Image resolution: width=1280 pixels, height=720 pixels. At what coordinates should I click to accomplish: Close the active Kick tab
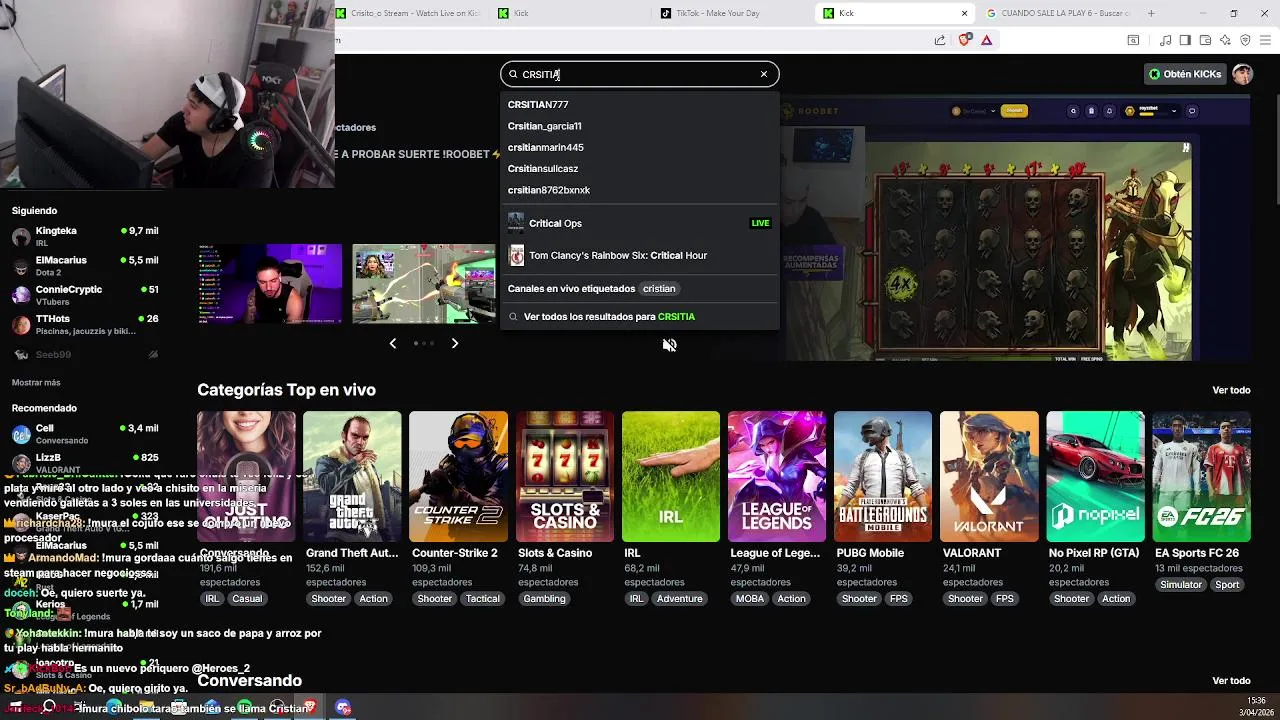[964, 13]
